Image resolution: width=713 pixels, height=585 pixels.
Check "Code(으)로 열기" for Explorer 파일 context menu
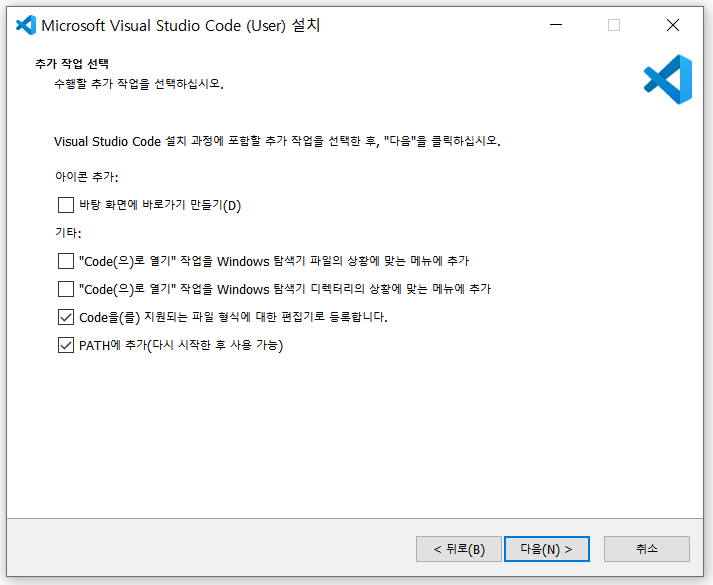pyautogui.click(x=66, y=261)
